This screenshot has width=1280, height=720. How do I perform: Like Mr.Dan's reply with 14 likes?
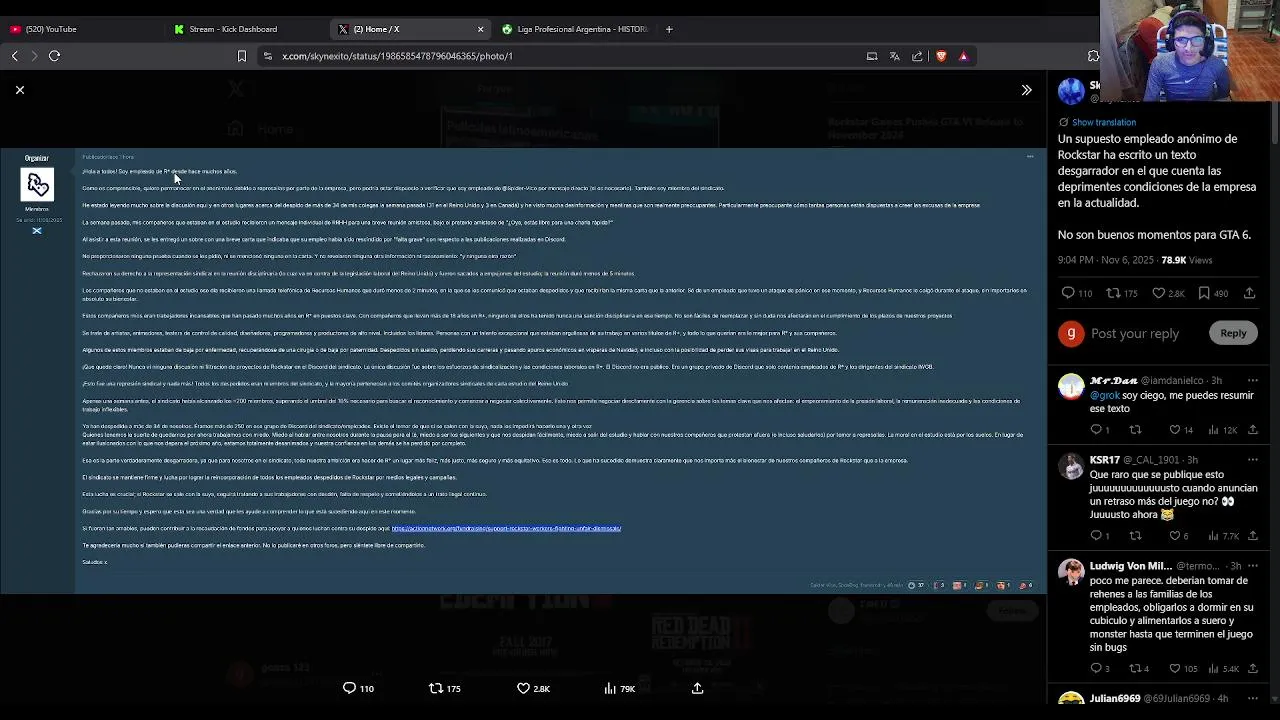coord(1181,430)
